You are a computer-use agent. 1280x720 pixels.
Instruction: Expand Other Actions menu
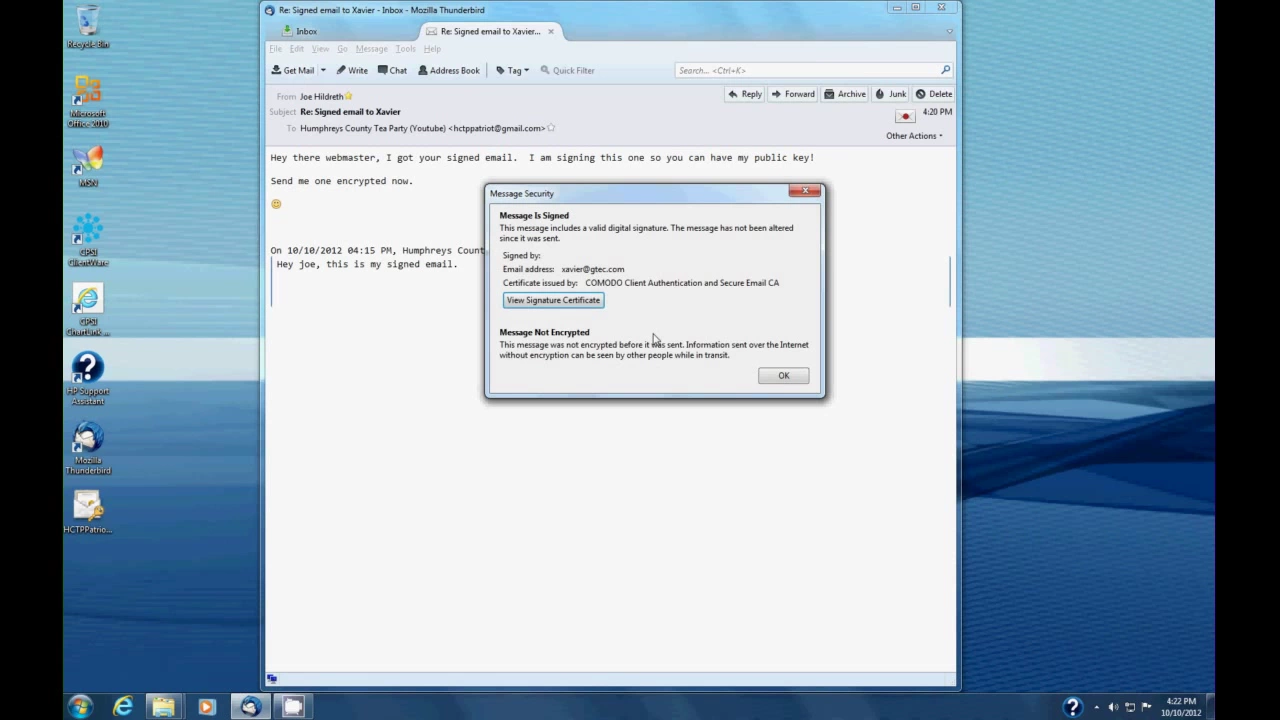pyautogui.click(x=914, y=136)
